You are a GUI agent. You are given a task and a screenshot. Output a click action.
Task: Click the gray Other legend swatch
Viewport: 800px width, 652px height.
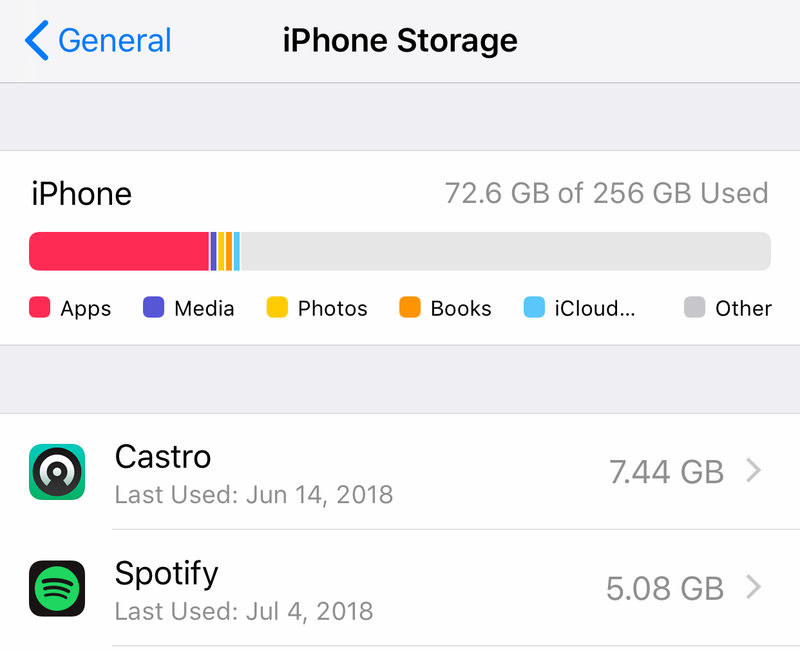pos(694,307)
